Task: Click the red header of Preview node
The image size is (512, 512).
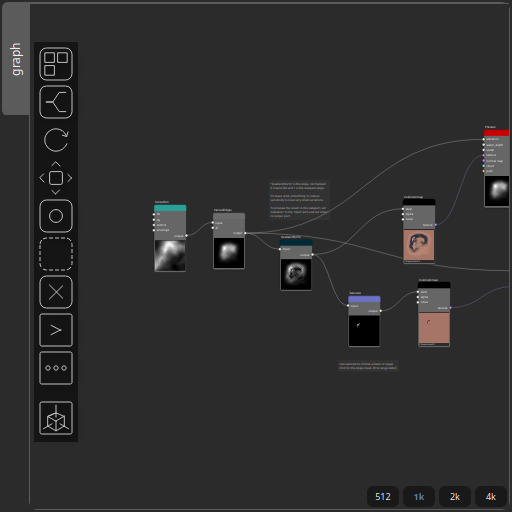Action: [x=496, y=133]
